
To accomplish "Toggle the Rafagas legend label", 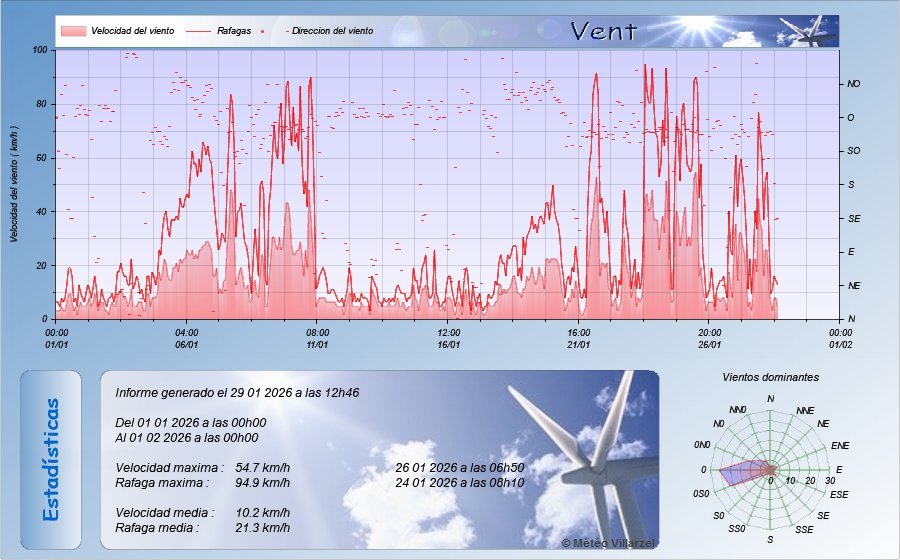I will click(x=233, y=31).
